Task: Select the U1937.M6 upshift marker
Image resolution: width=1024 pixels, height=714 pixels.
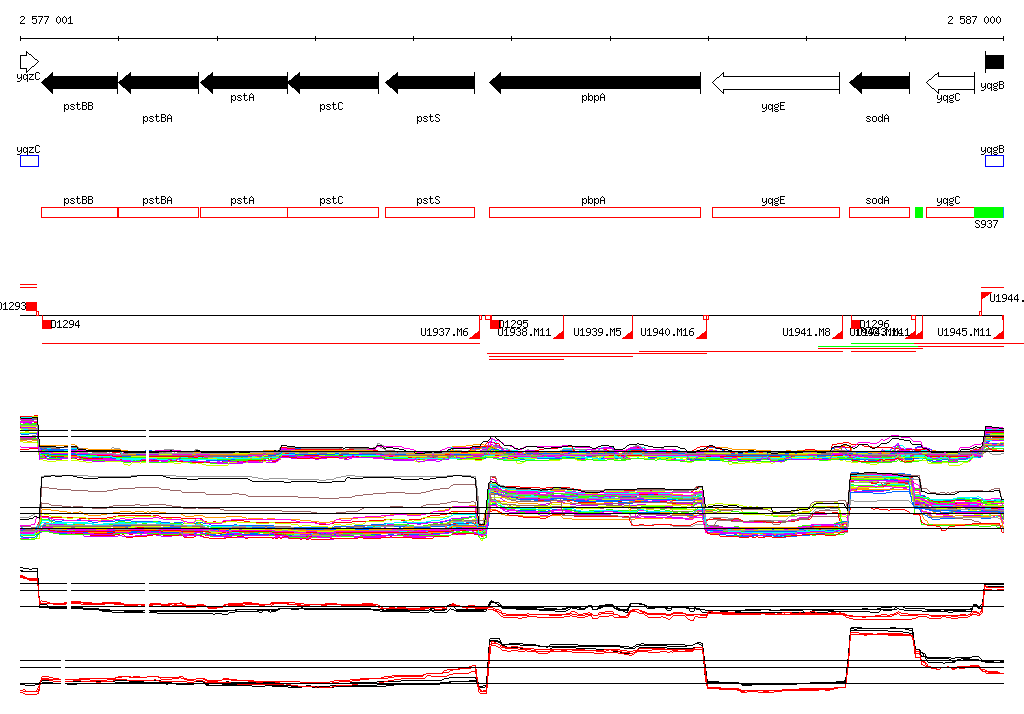Action: coord(475,334)
